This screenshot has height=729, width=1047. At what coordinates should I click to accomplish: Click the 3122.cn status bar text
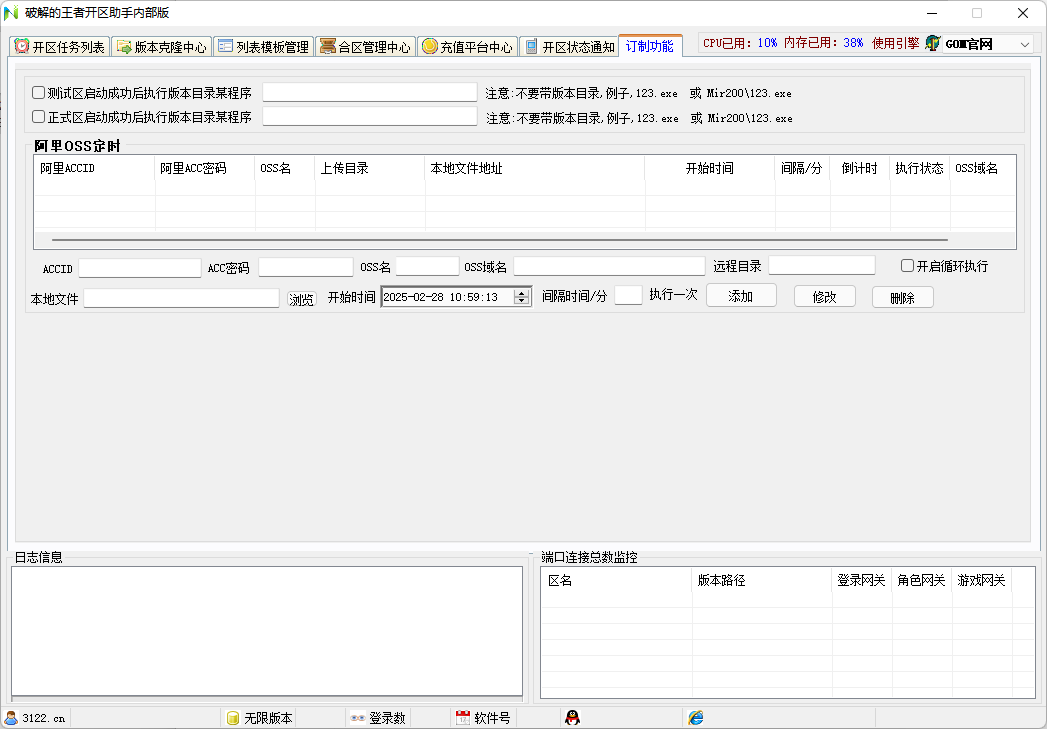coord(43,718)
